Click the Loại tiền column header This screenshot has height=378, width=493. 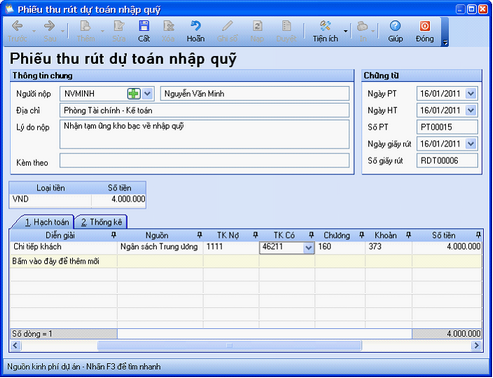point(51,188)
